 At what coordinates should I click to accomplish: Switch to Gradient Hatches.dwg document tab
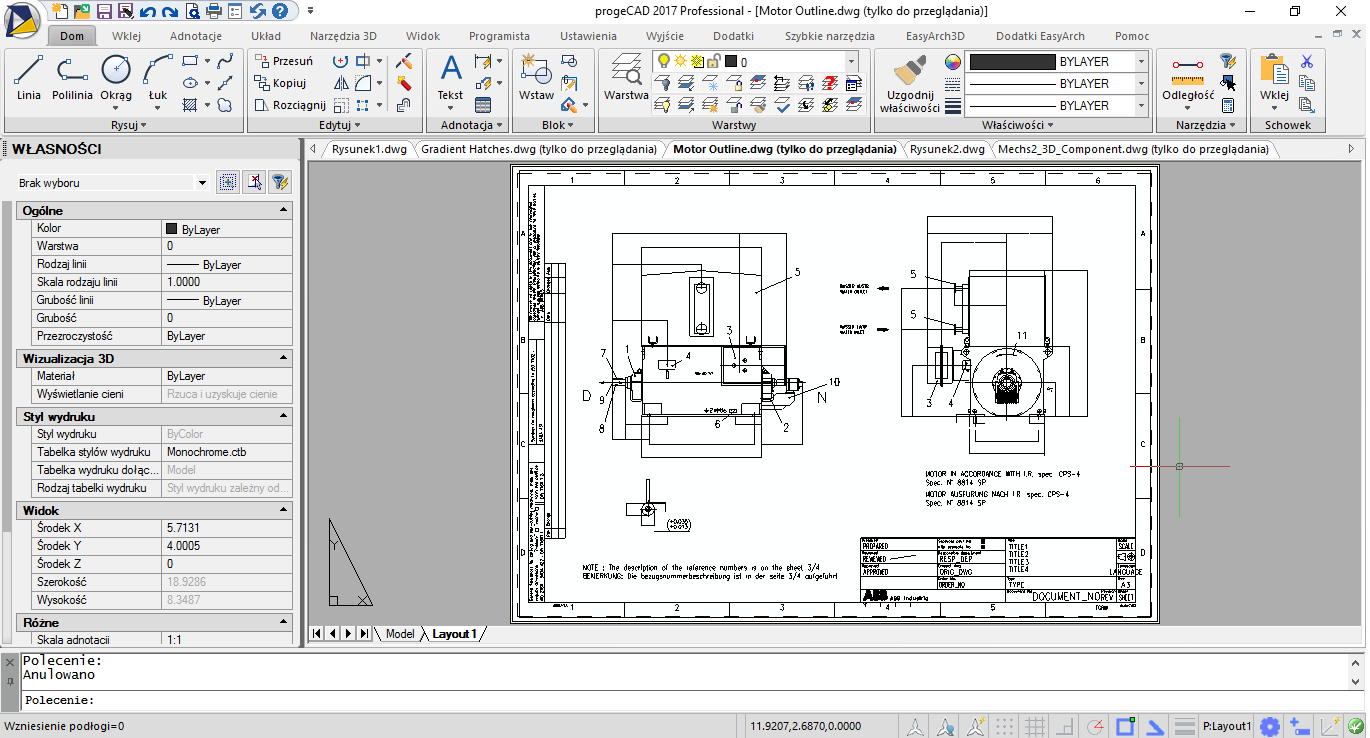point(539,149)
